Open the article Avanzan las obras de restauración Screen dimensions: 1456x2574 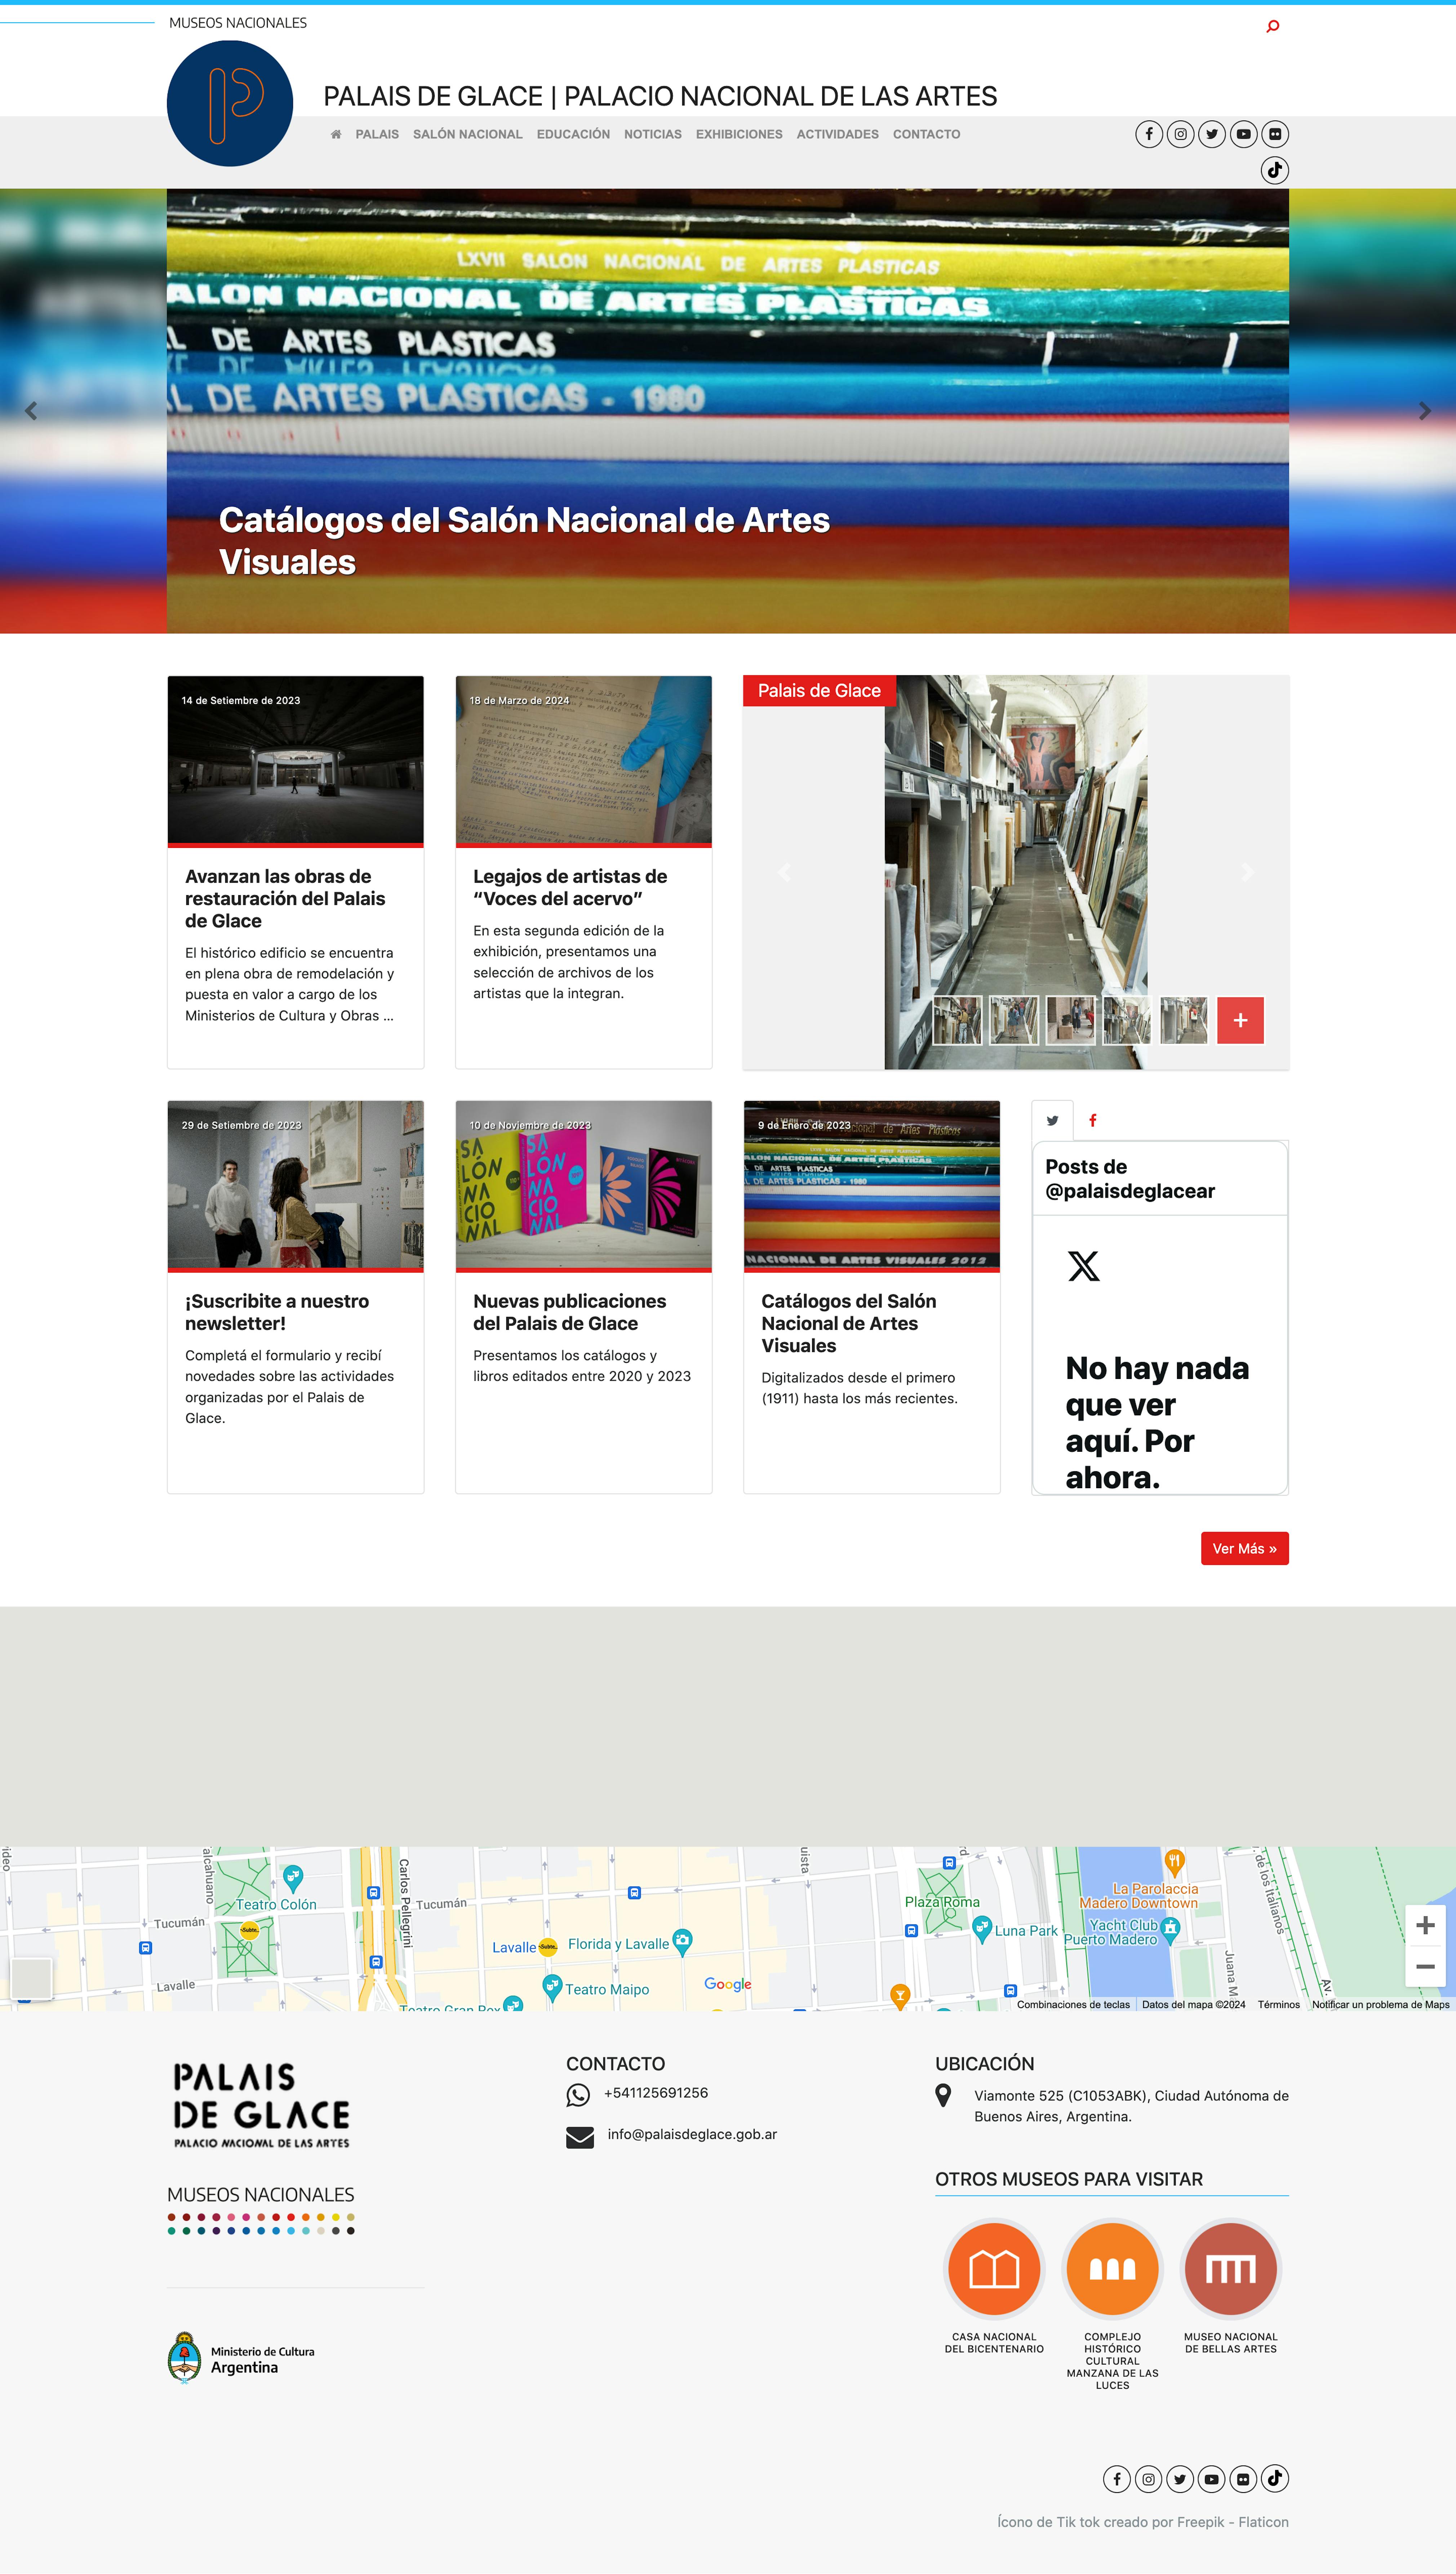pos(285,898)
